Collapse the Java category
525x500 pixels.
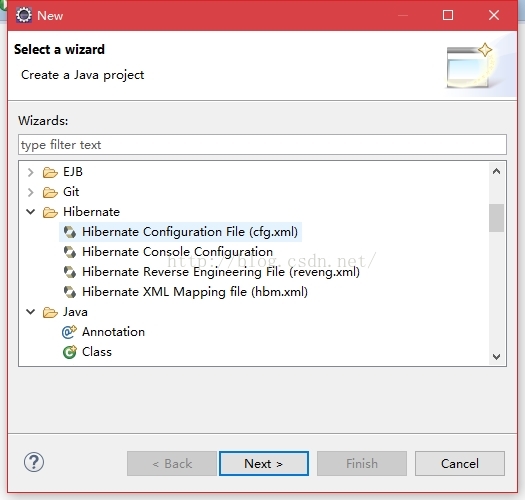coord(30,312)
